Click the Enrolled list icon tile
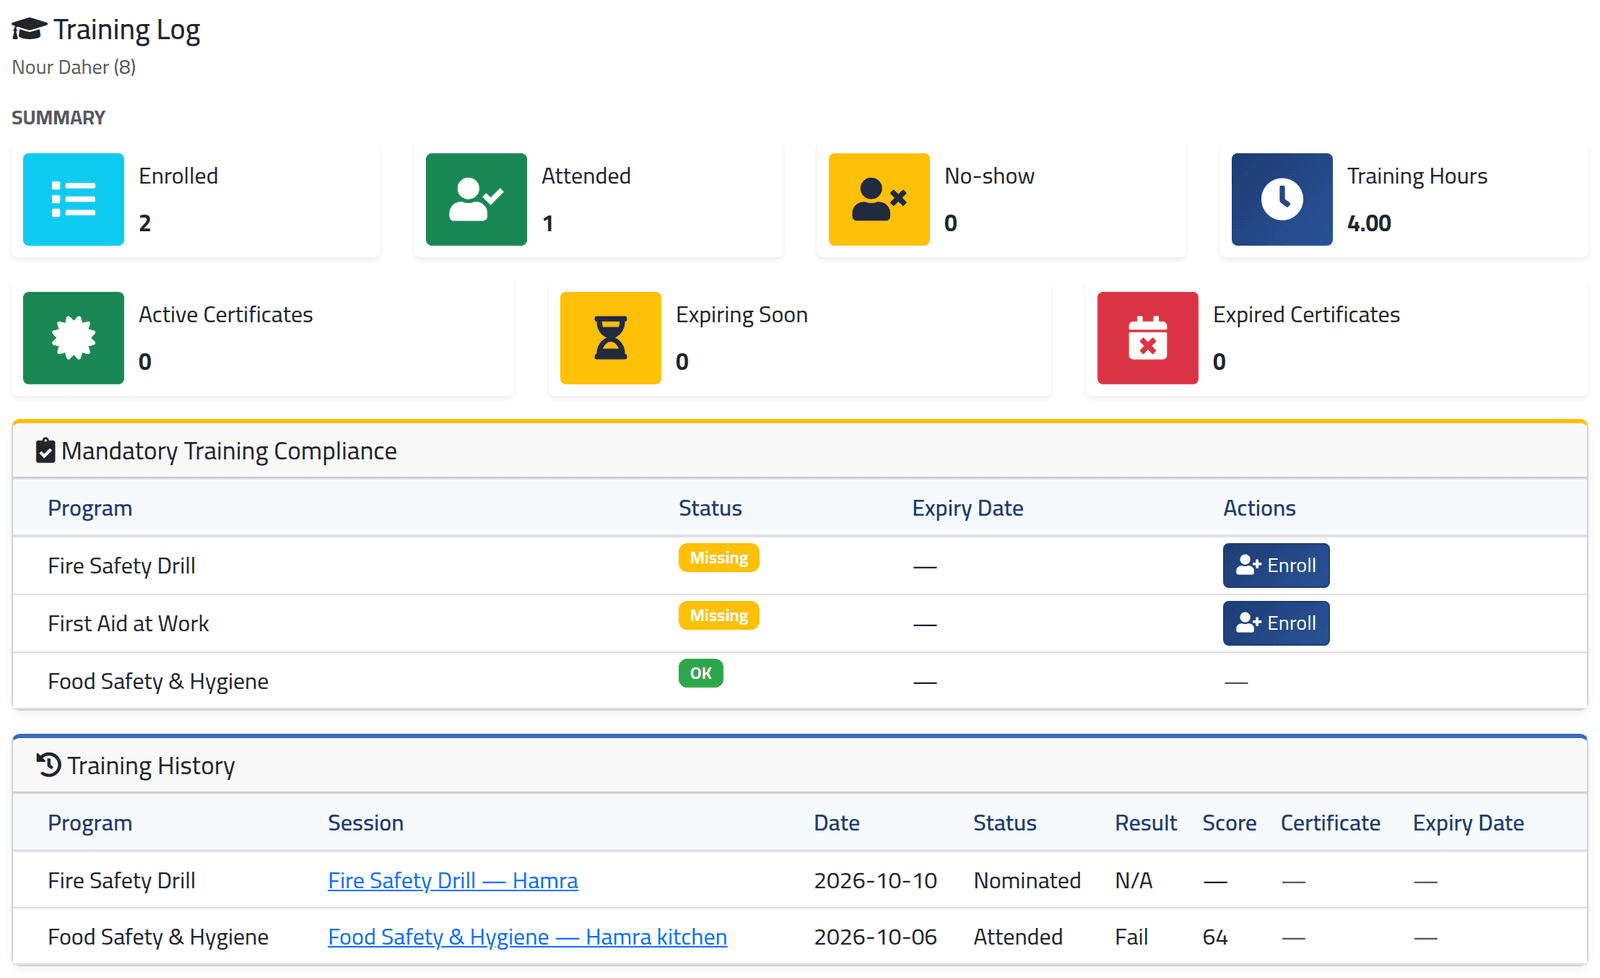Image resolution: width=1600 pixels, height=978 pixels. [x=73, y=199]
